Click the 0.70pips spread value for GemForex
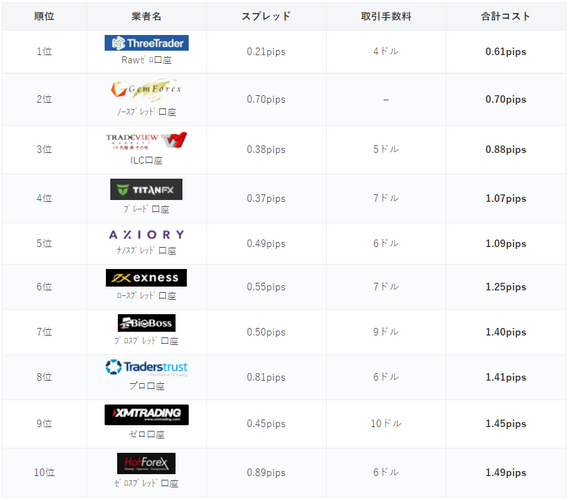568x500 pixels. (266, 99)
